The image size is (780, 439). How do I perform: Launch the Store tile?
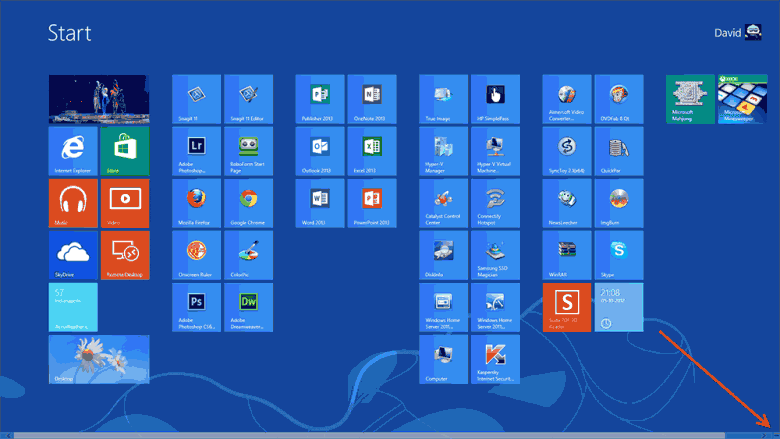pyautogui.click(x=125, y=151)
